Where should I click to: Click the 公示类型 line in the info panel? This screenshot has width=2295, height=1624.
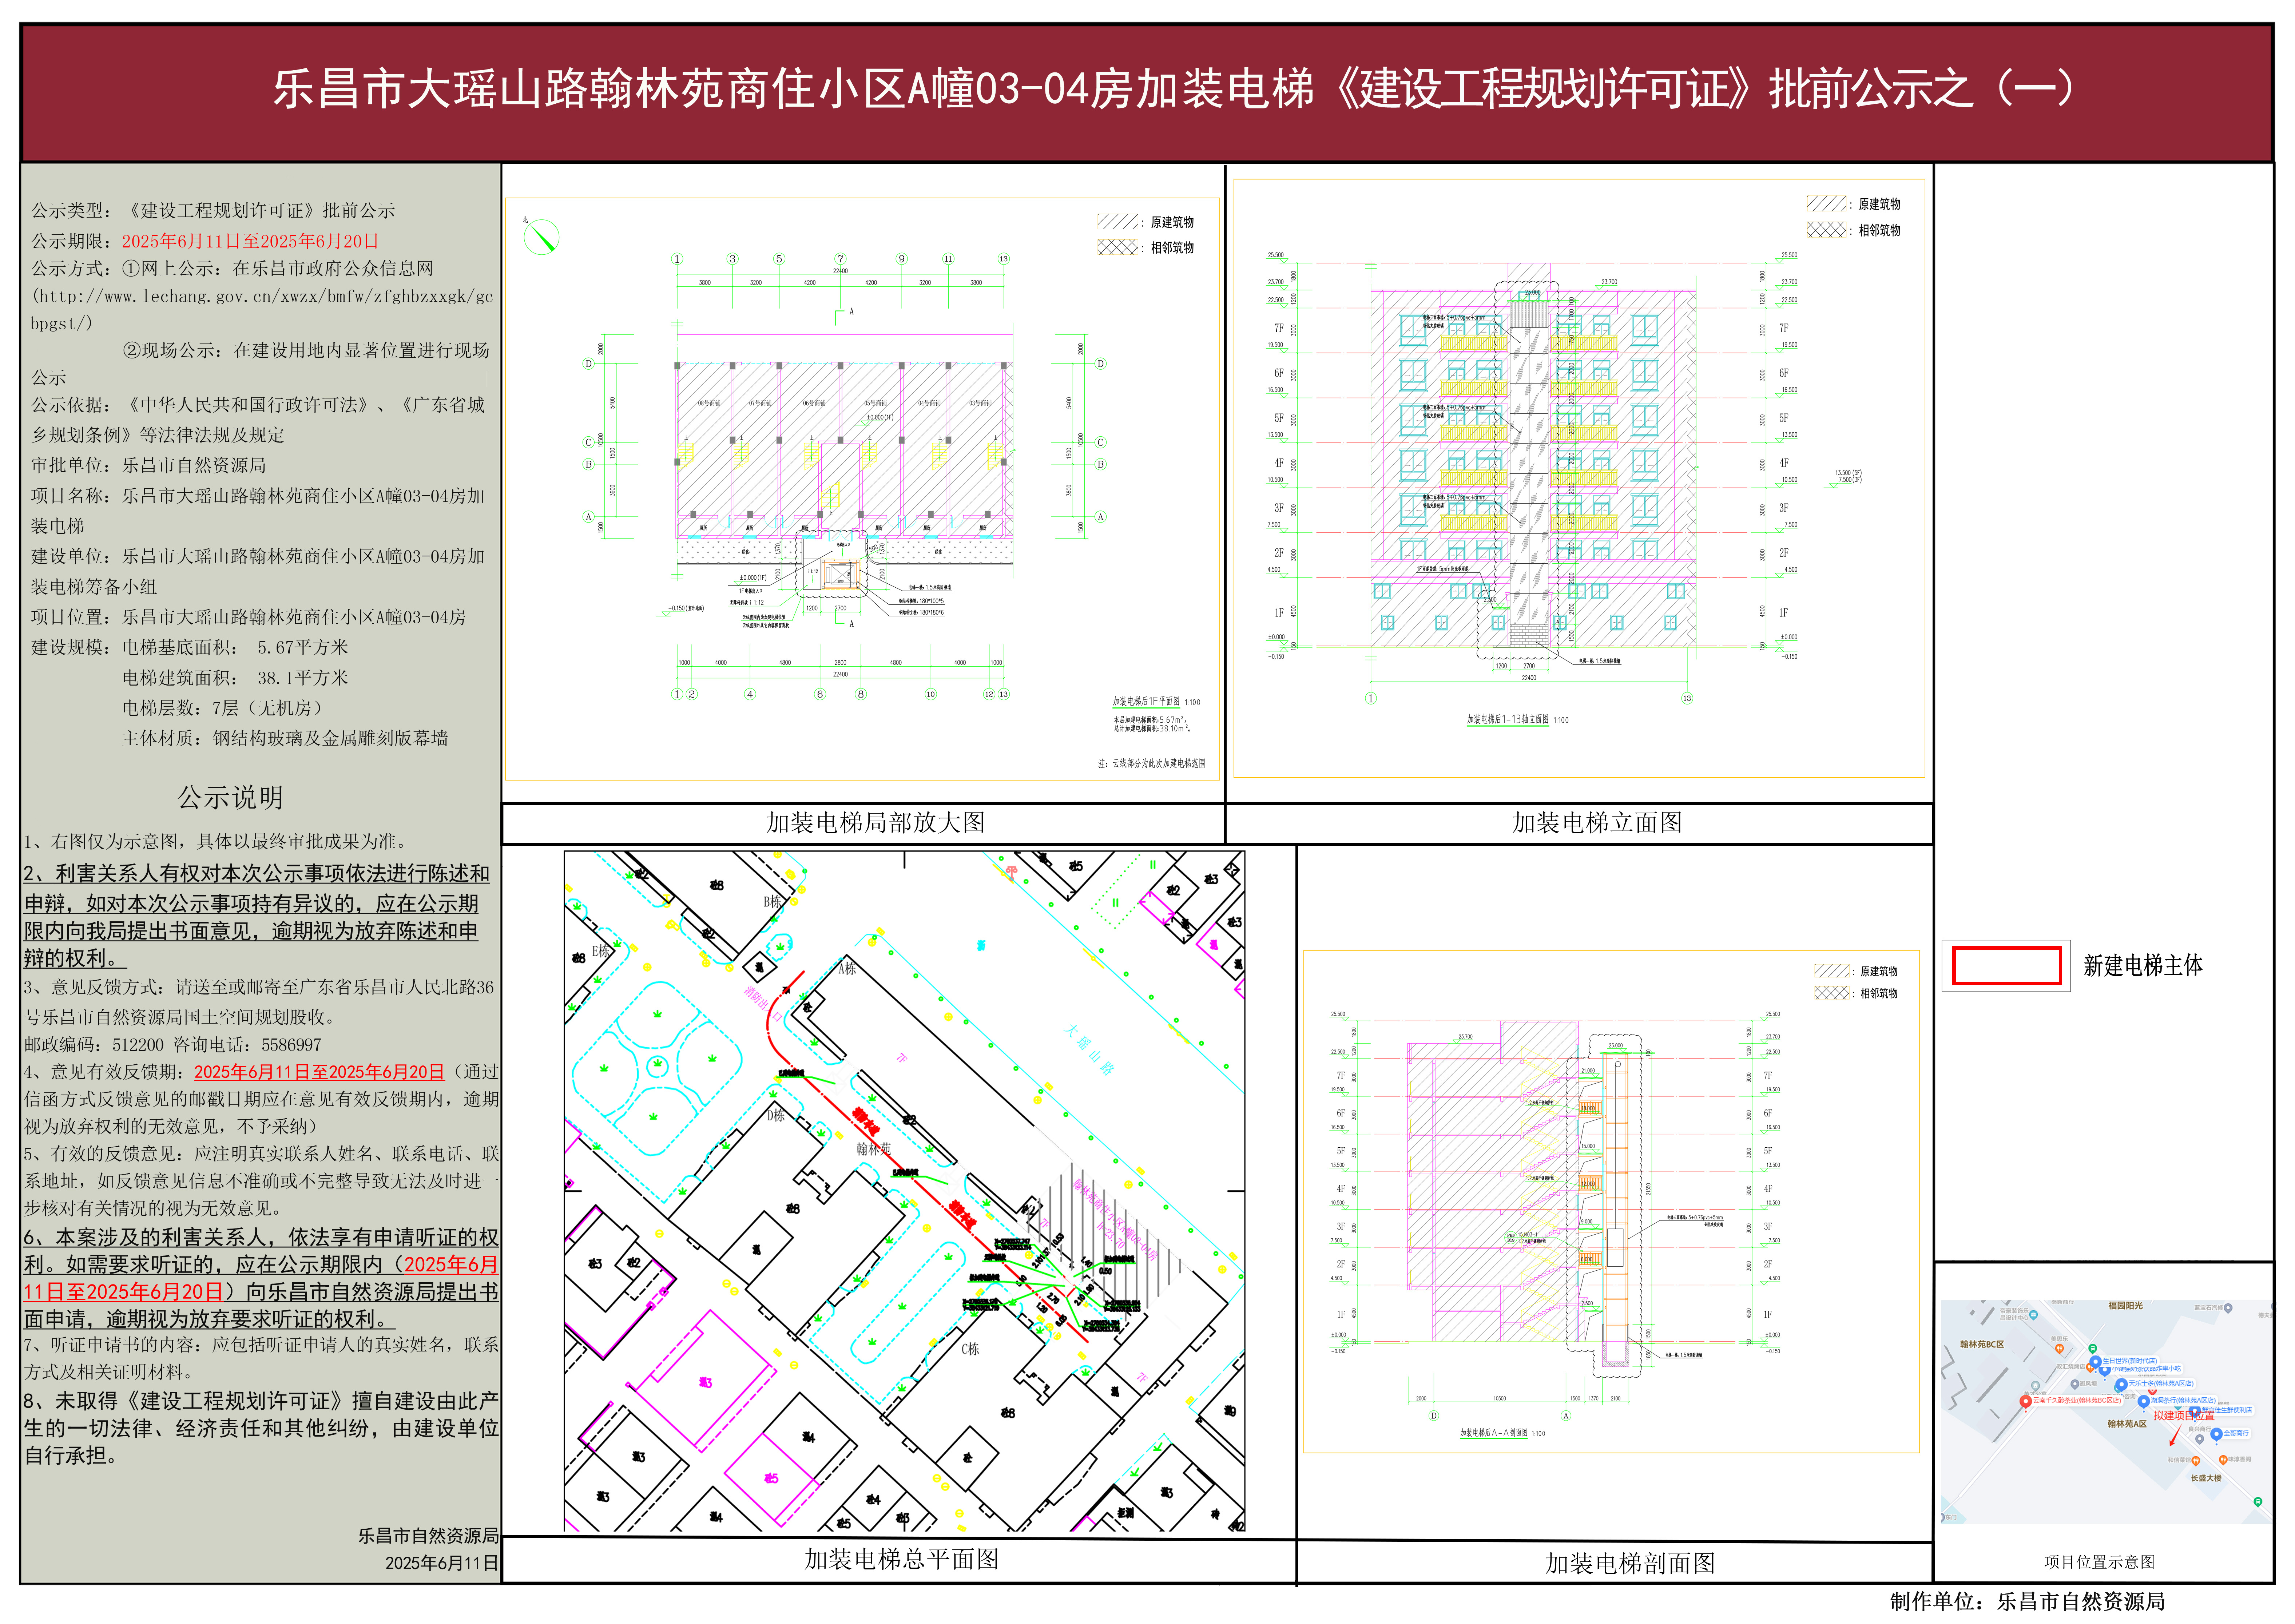pyautogui.click(x=213, y=211)
